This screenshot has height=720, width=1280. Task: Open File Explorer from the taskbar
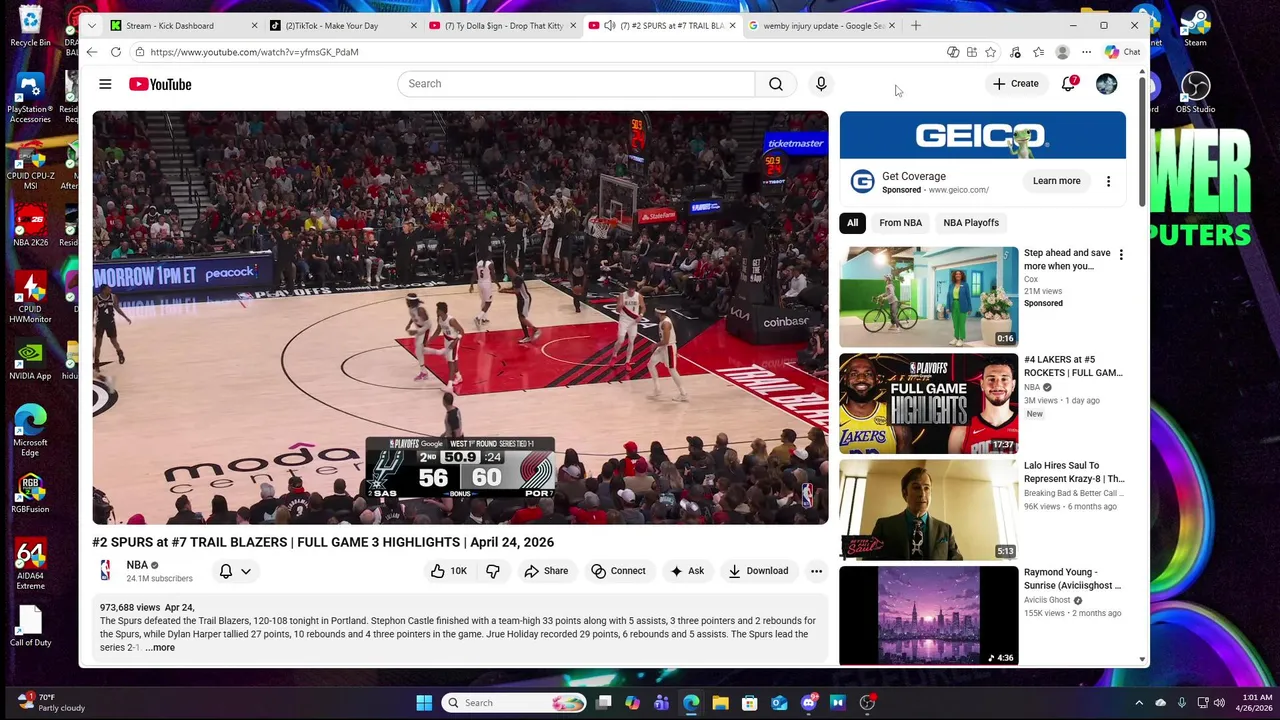(x=720, y=703)
